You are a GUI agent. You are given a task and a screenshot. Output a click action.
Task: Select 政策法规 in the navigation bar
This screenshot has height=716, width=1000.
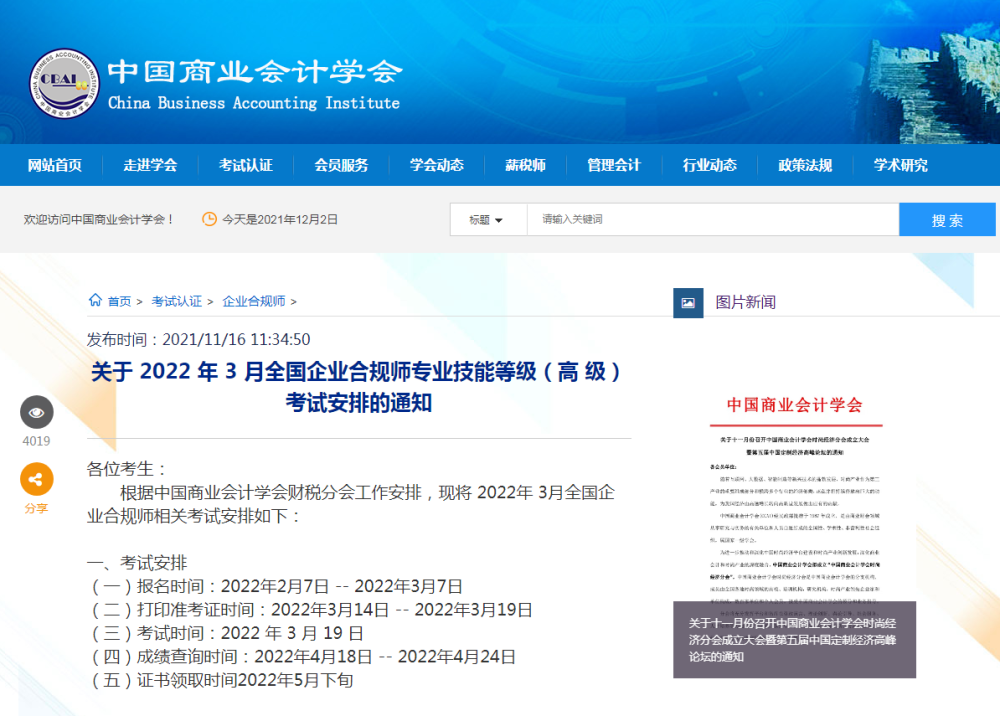pyautogui.click(x=805, y=165)
